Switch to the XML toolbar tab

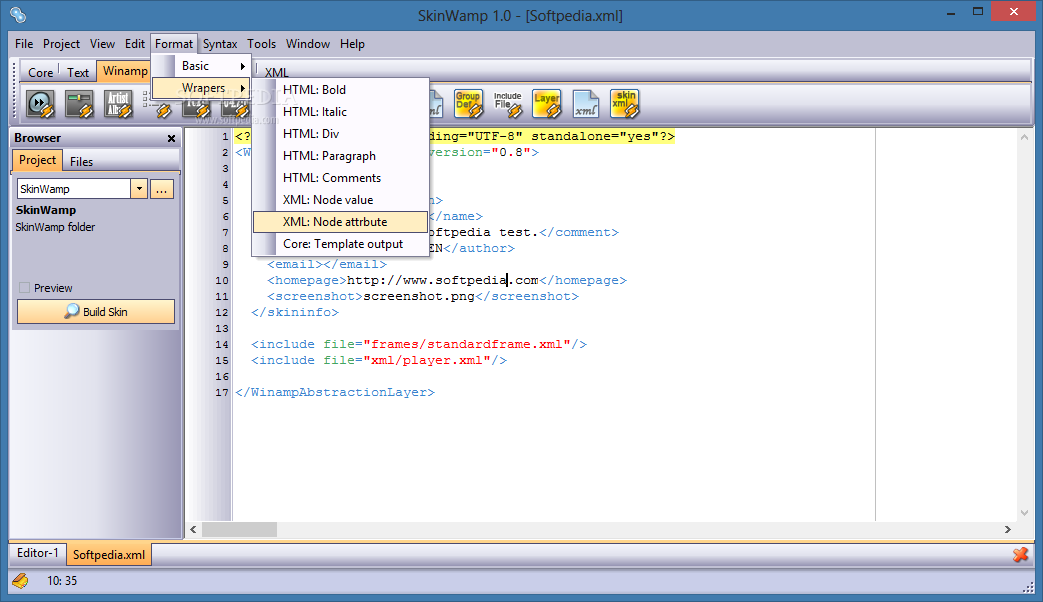tap(277, 73)
